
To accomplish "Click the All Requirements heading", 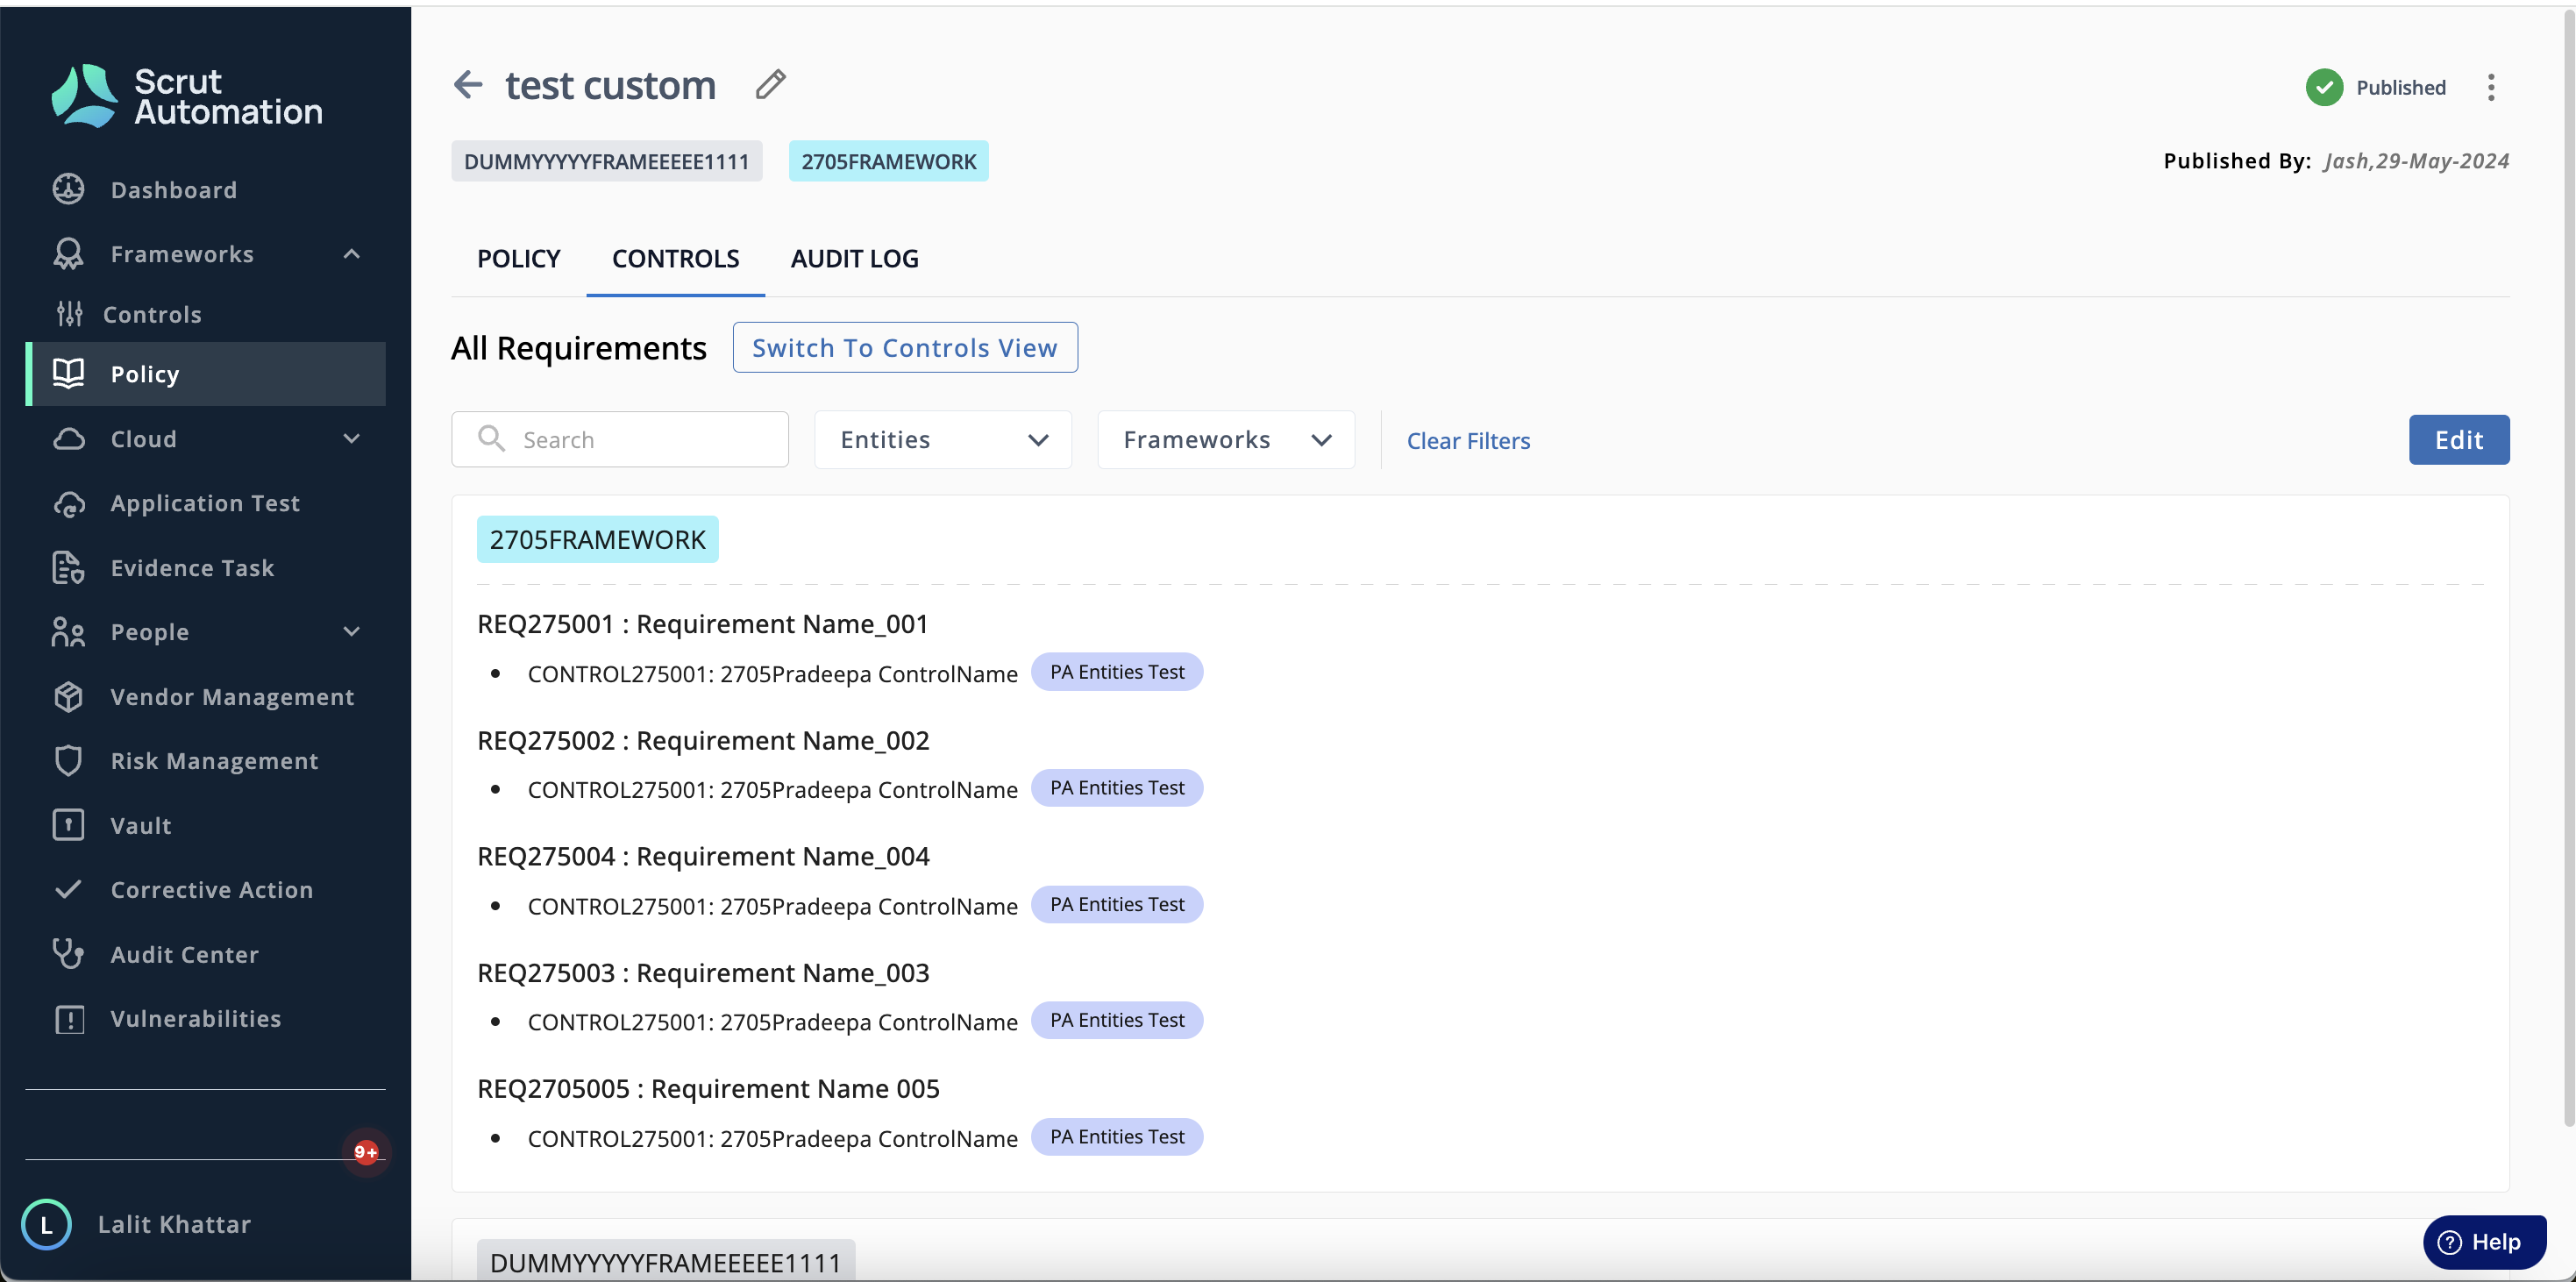I will point(578,348).
